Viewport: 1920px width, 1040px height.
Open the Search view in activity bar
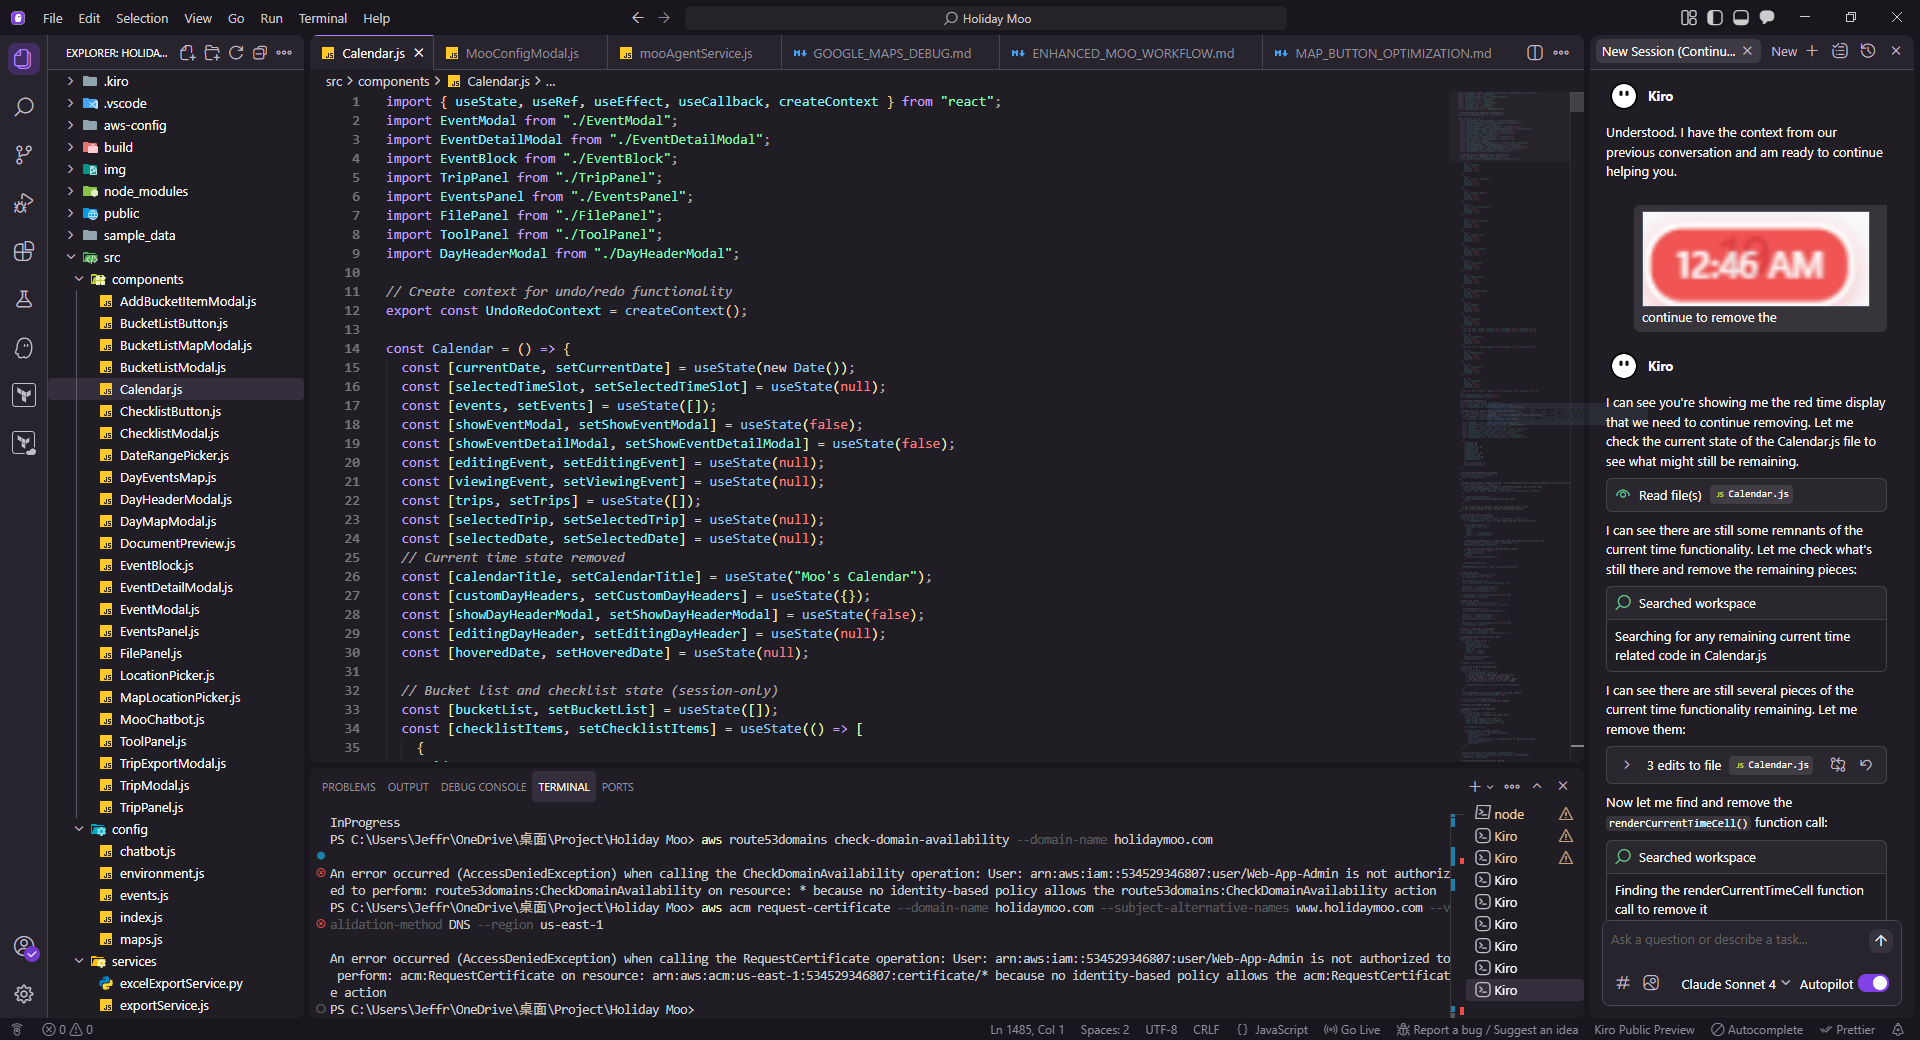pyautogui.click(x=24, y=107)
